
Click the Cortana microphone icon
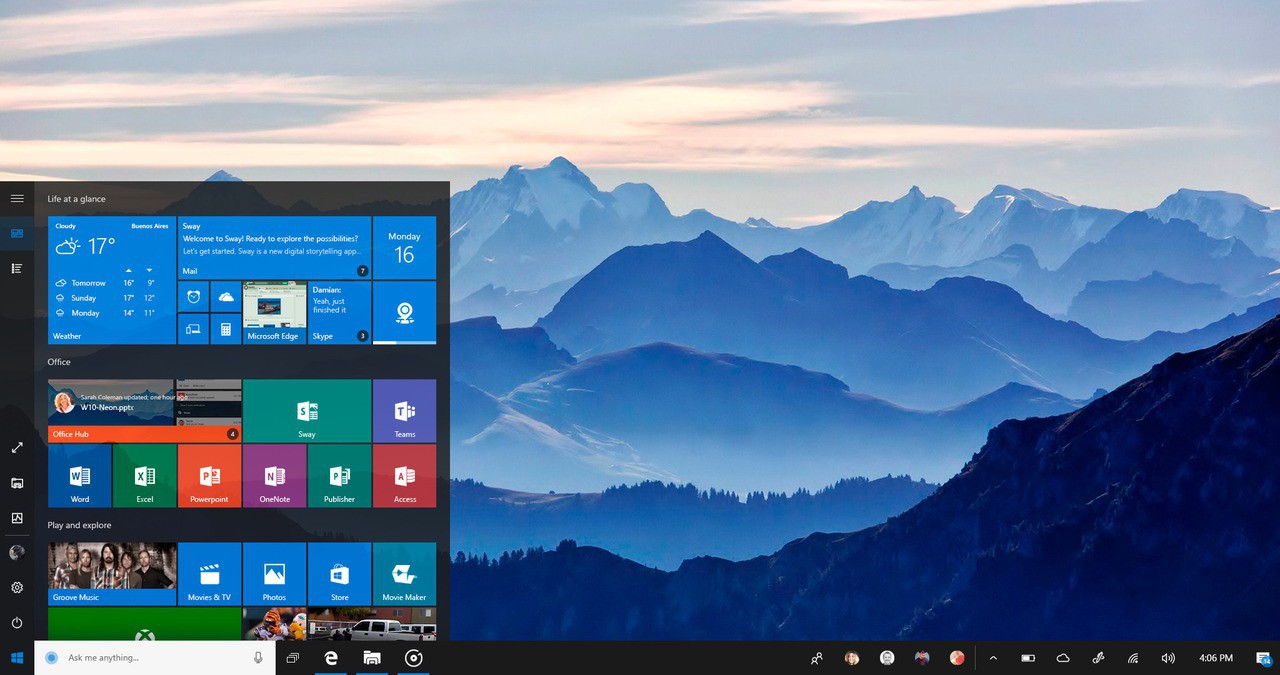pos(258,658)
